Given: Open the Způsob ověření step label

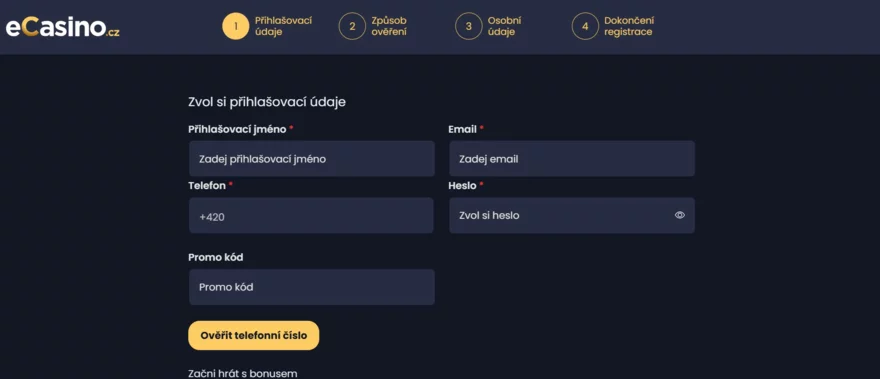Looking at the screenshot, I should [x=389, y=26].
